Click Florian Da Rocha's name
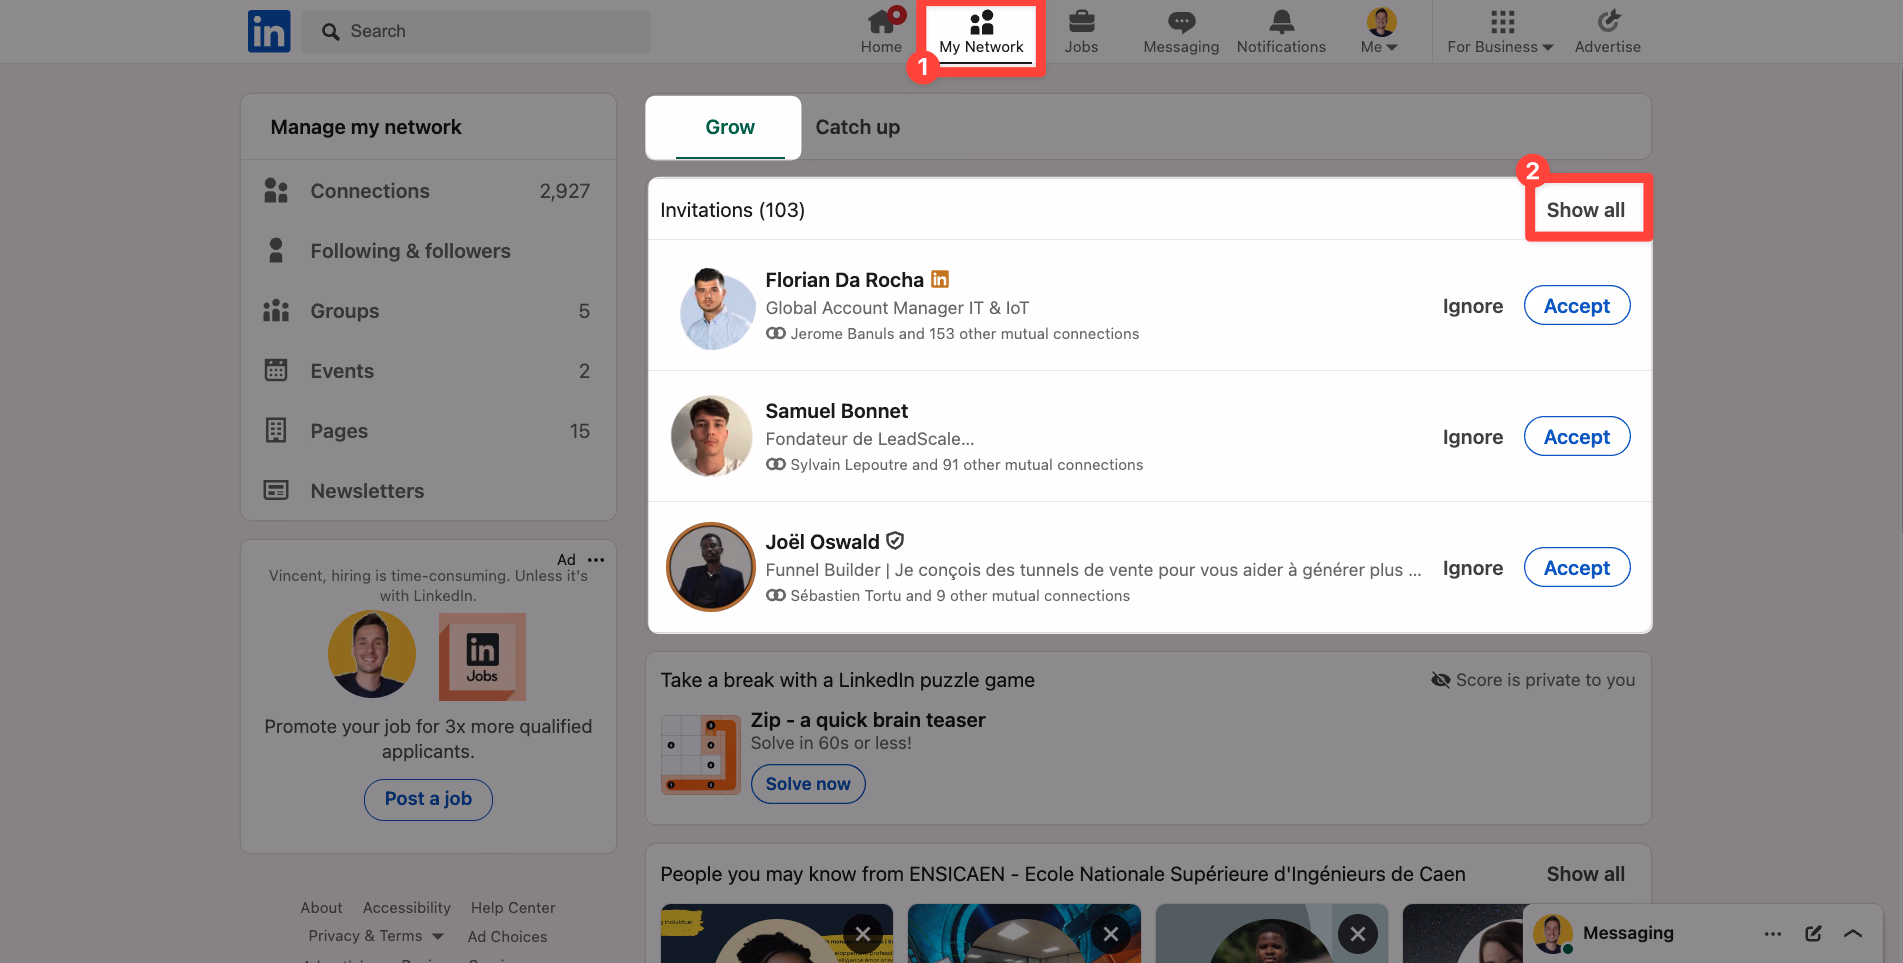The height and width of the screenshot is (963, 1903). pos(844,280)
